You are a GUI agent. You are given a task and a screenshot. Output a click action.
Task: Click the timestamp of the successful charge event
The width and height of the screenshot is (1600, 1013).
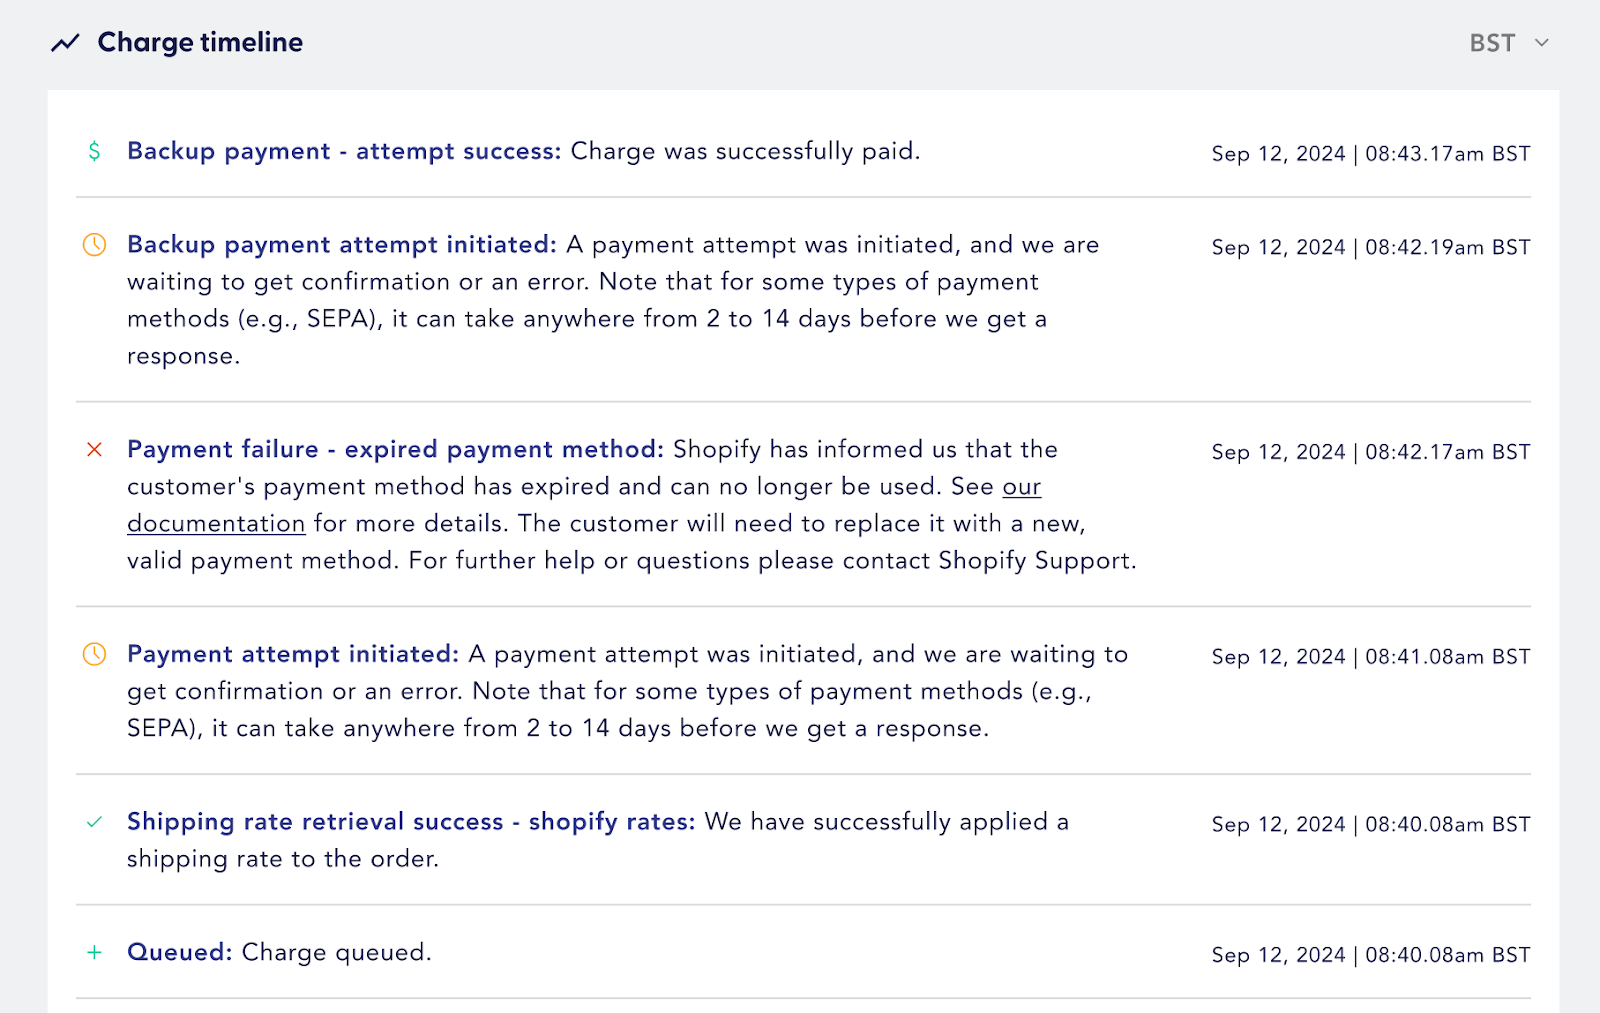pos(1369,153)
